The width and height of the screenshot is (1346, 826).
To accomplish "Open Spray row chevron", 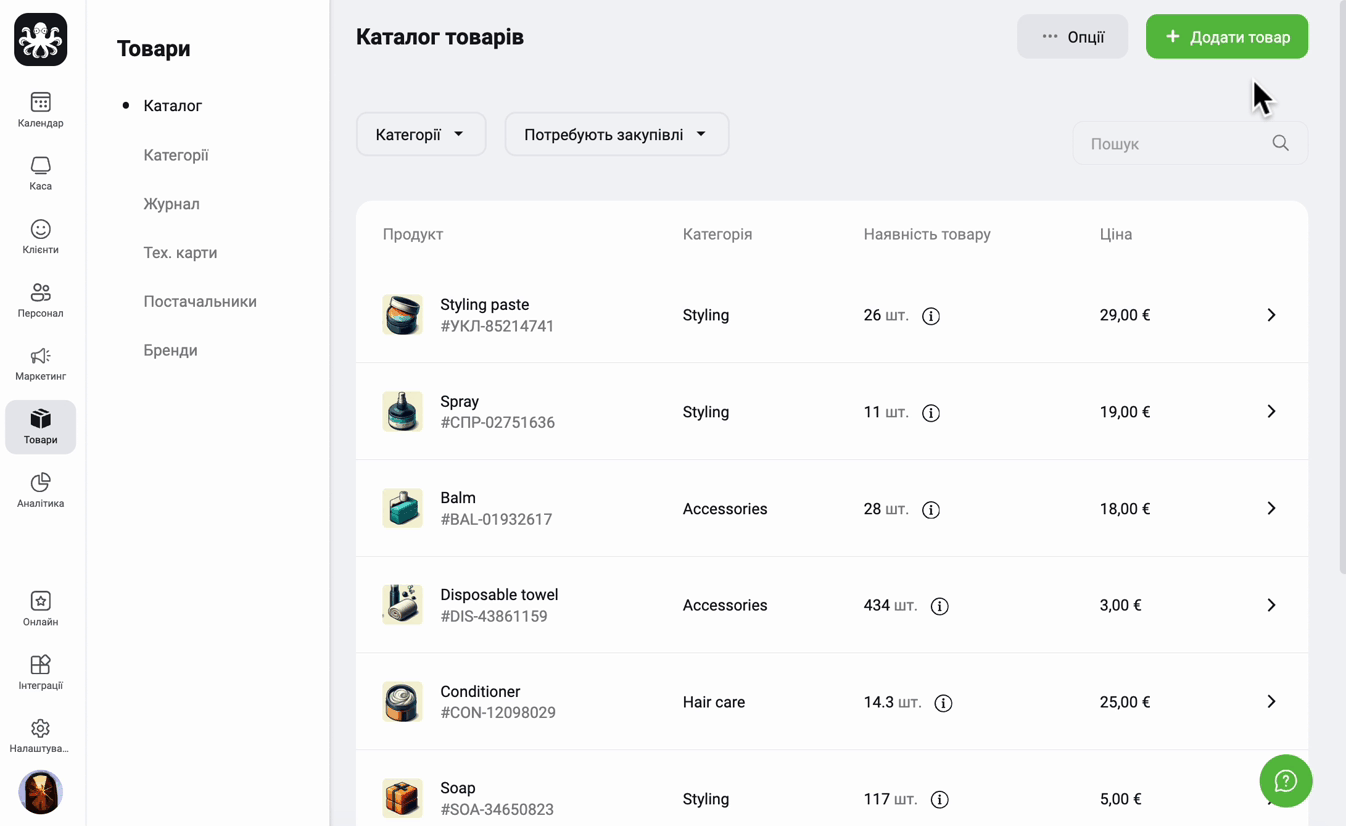I will pyautogui.click(x=1271, y=412).
